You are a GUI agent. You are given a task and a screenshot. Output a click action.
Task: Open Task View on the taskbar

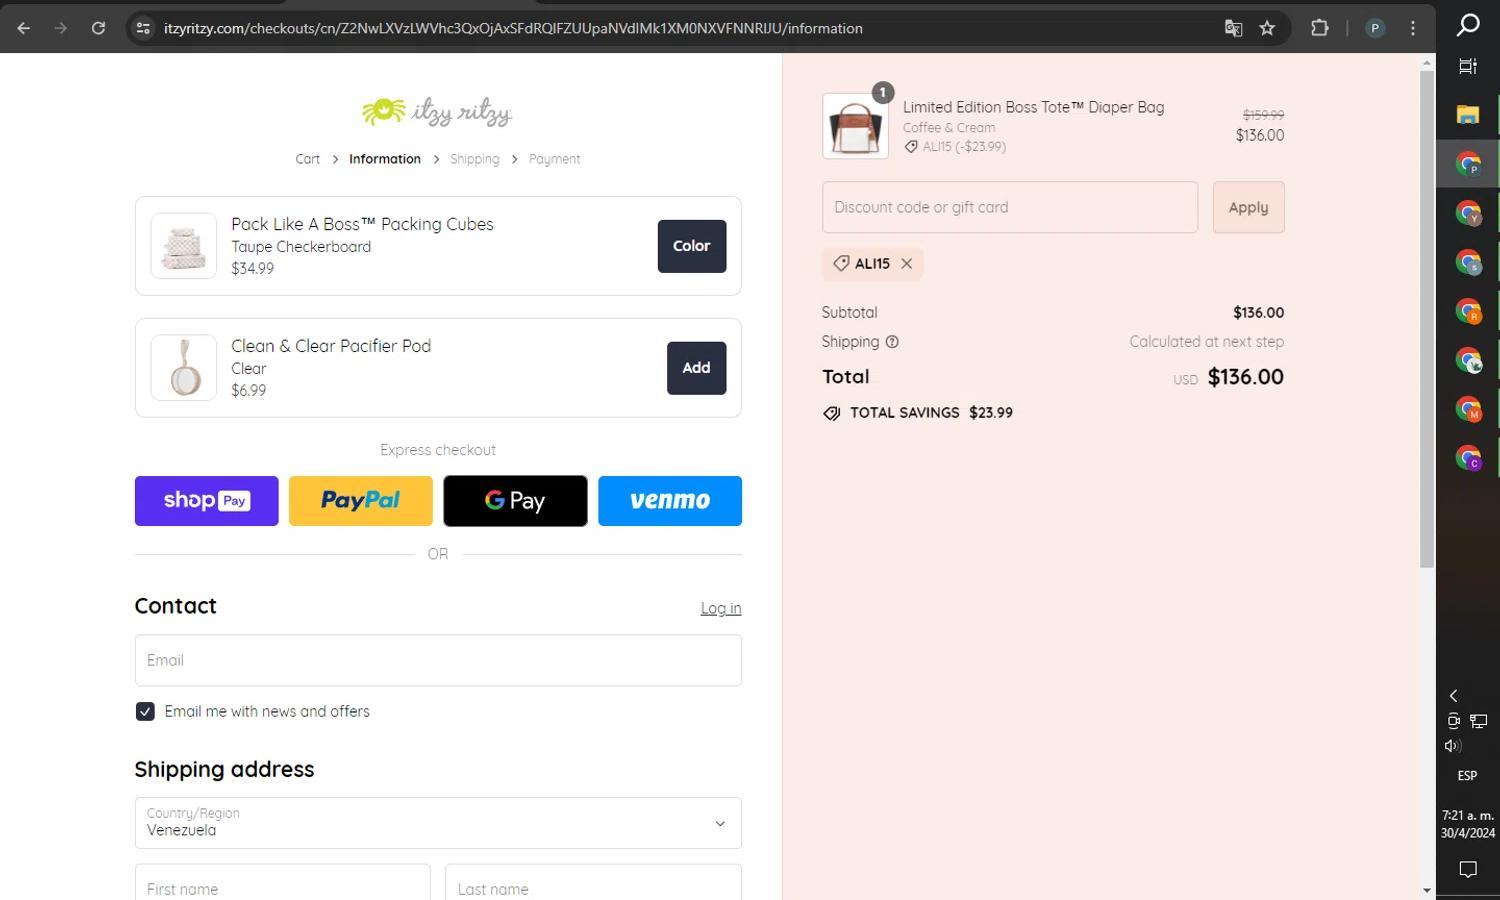1468,66
